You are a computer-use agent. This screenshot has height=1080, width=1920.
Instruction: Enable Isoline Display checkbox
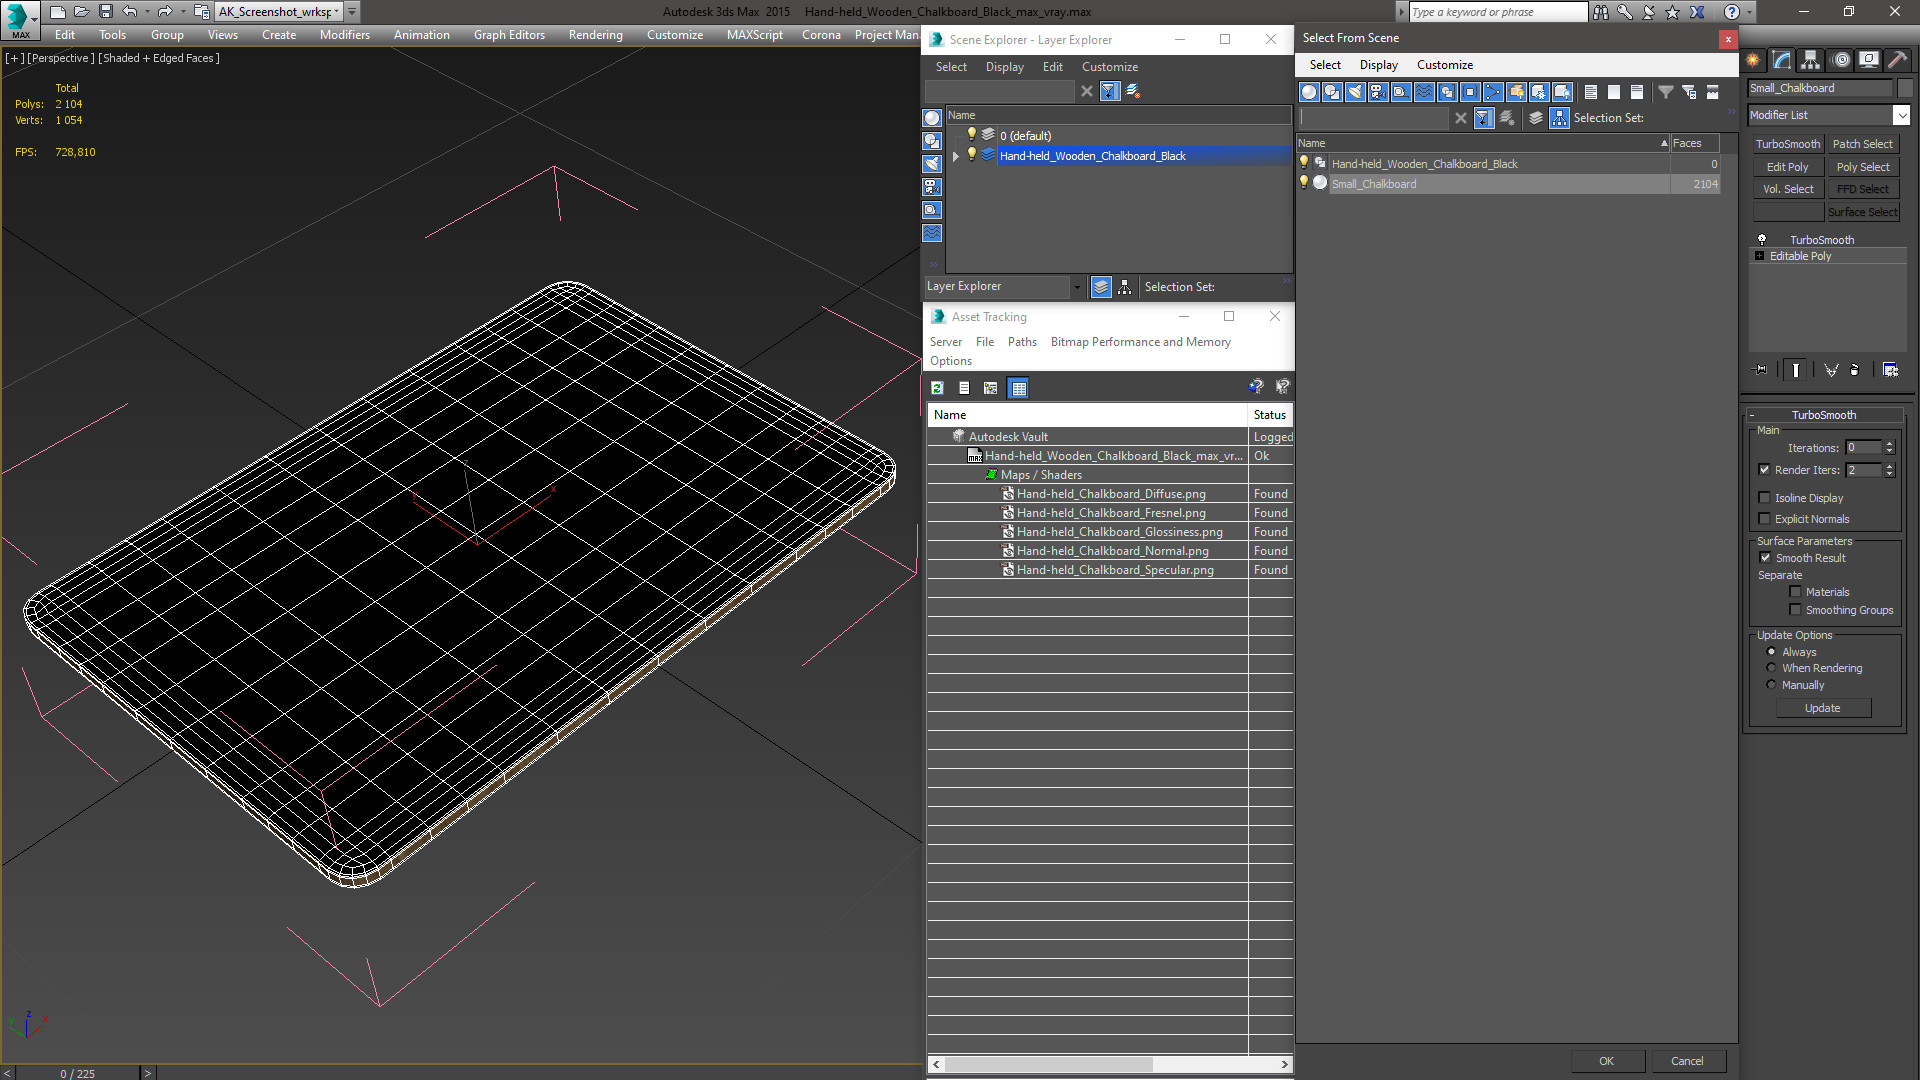(1765, 498)
